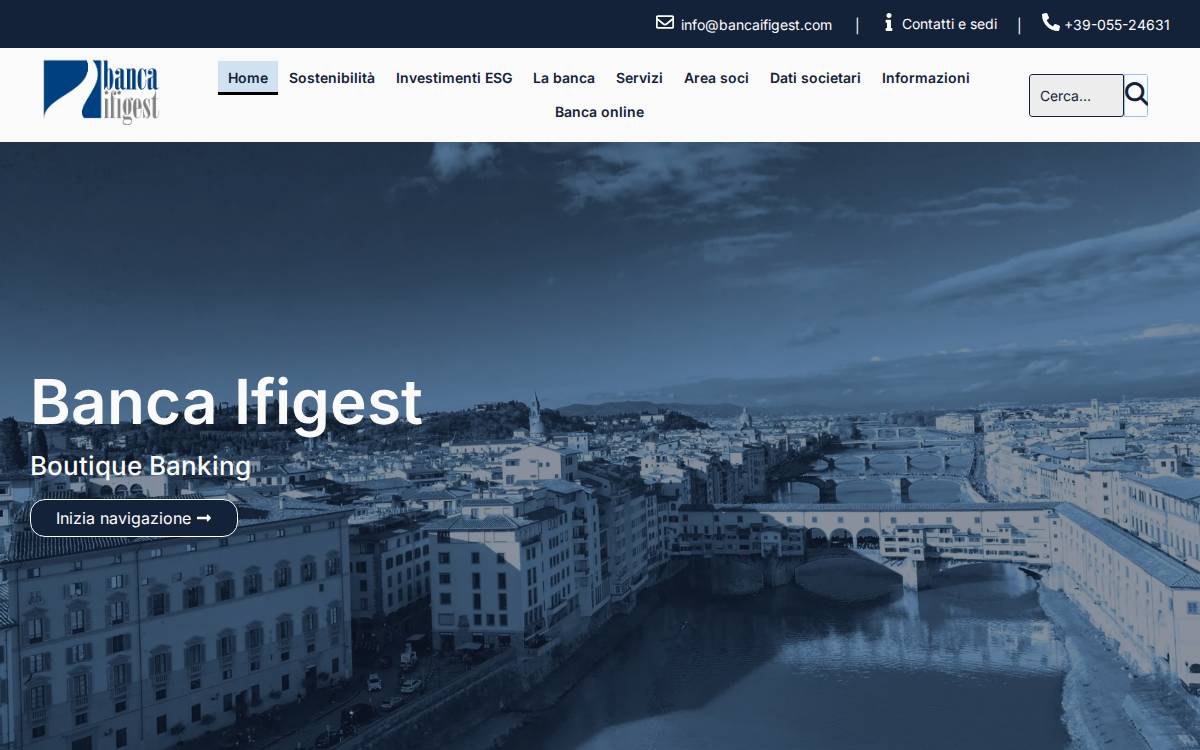Click the Banca Ifigest logo
This screenshot has width=1200, height=750.
coord(101,91)
